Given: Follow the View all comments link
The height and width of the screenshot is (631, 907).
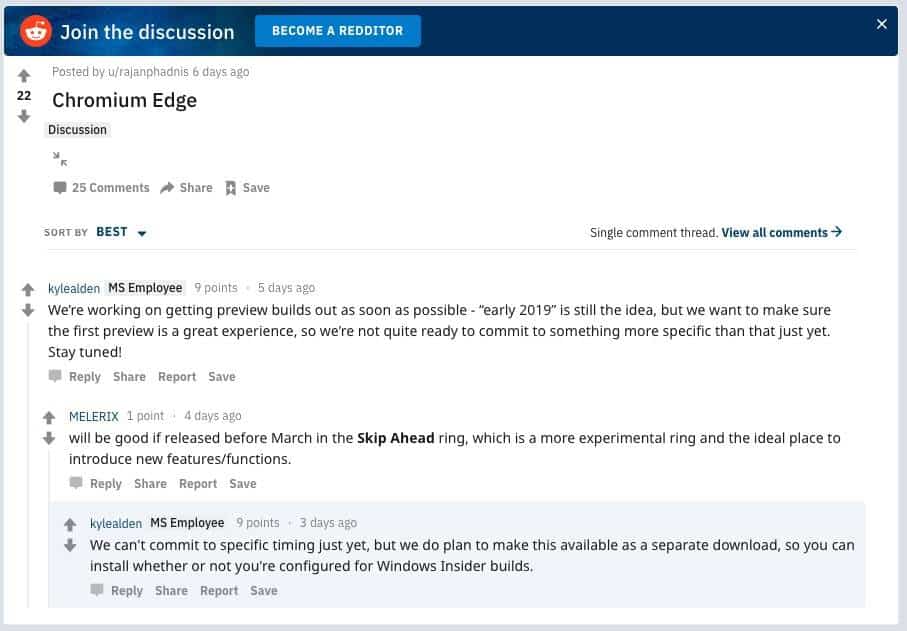Looking at the screenshot, I should coord(781,233).
